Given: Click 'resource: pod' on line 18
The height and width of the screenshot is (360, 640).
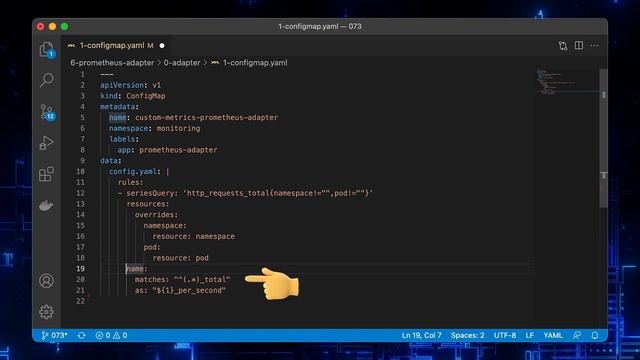Looking at the screenshot, I should pyautogui.click(x=180, y=258).
